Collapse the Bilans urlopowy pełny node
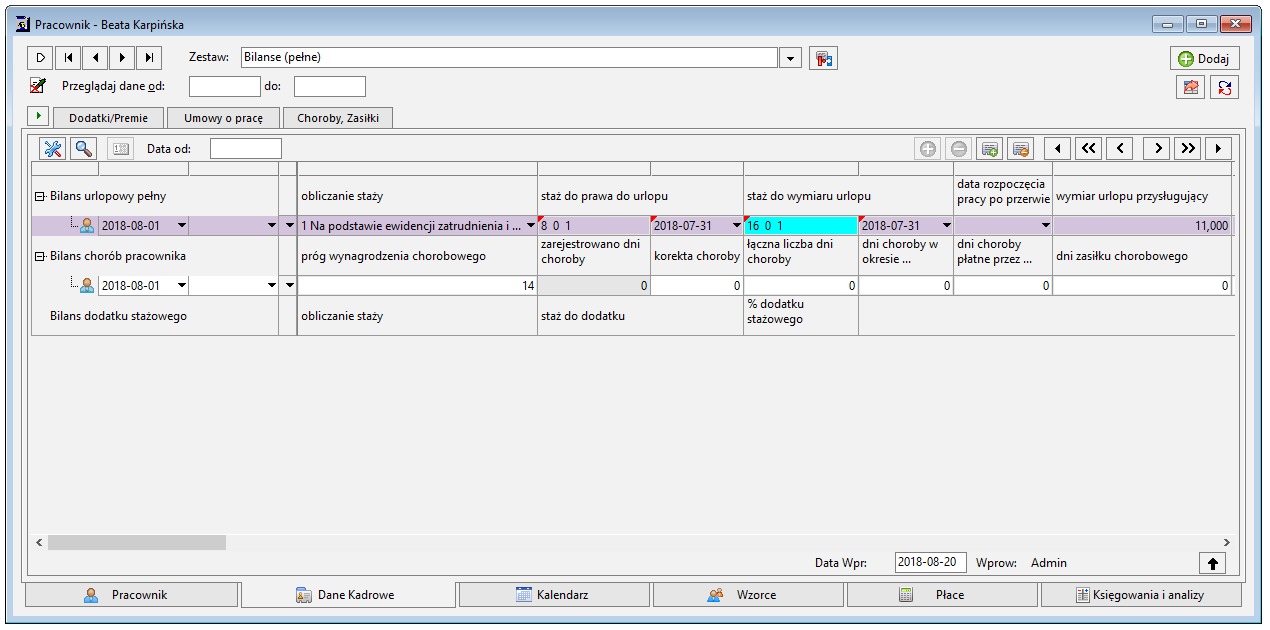This screenshot has width=1270, height=630. [x=39, y=197]
